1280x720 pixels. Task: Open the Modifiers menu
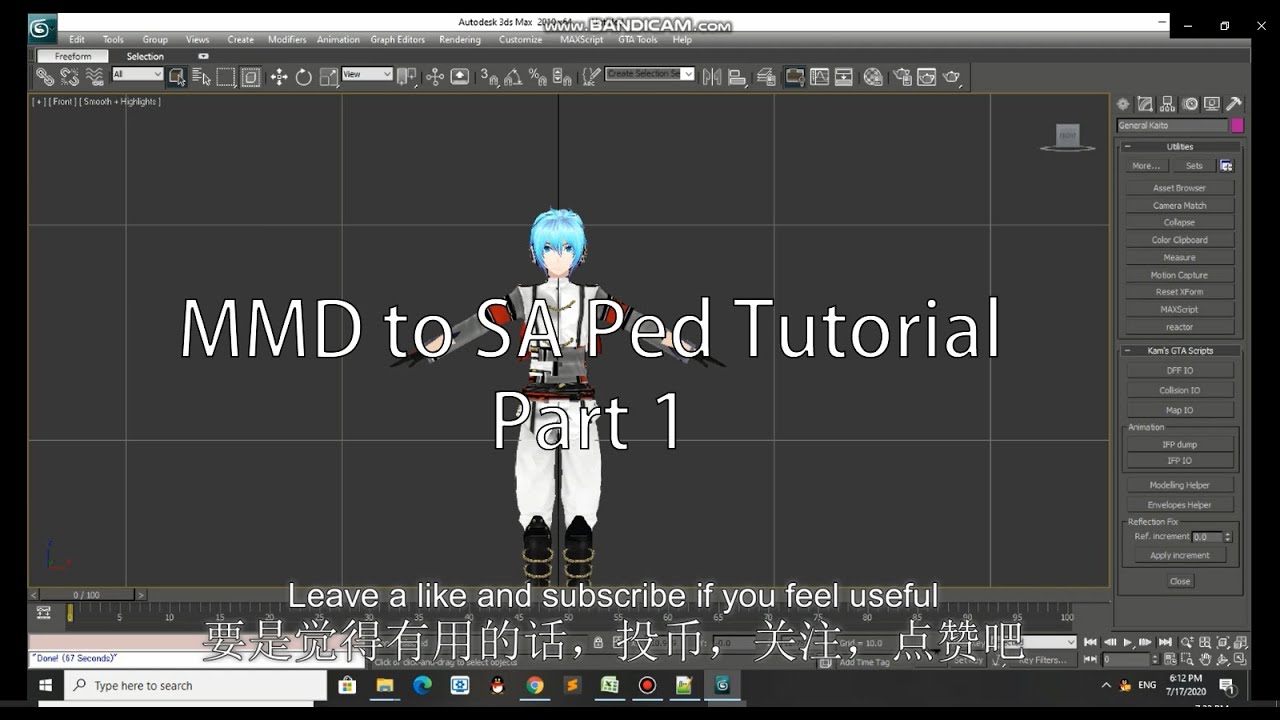[287, 40]
